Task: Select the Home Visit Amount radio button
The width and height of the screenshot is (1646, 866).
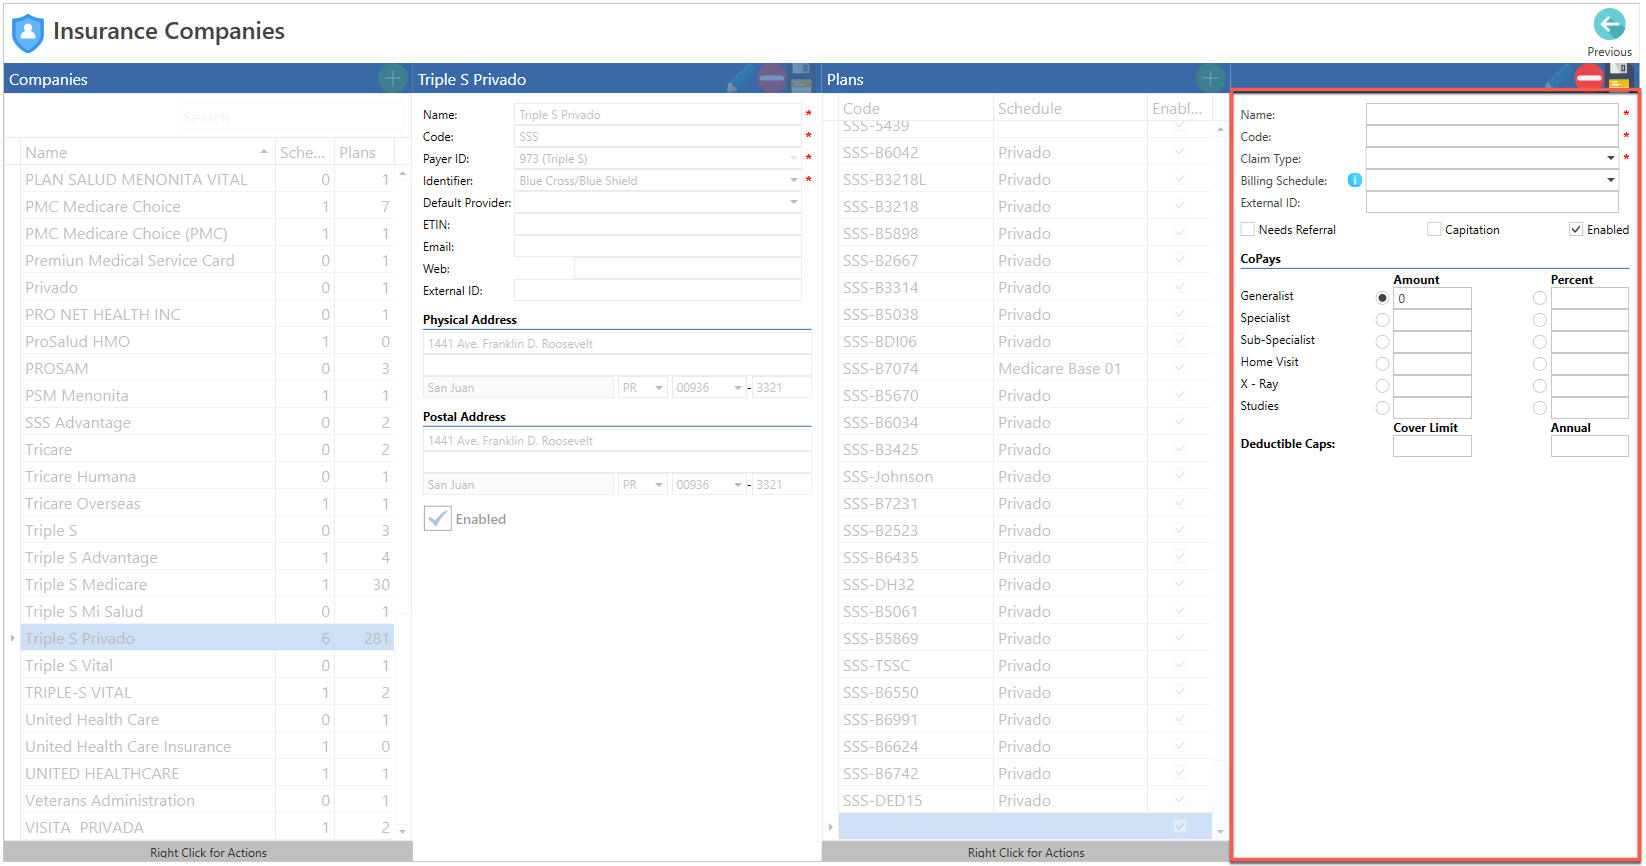Action: click(1382, 364)
